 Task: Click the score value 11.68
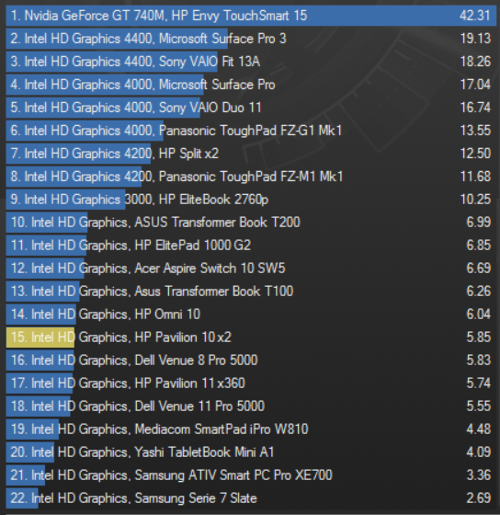pyautogui.click(x=475, y=176)
